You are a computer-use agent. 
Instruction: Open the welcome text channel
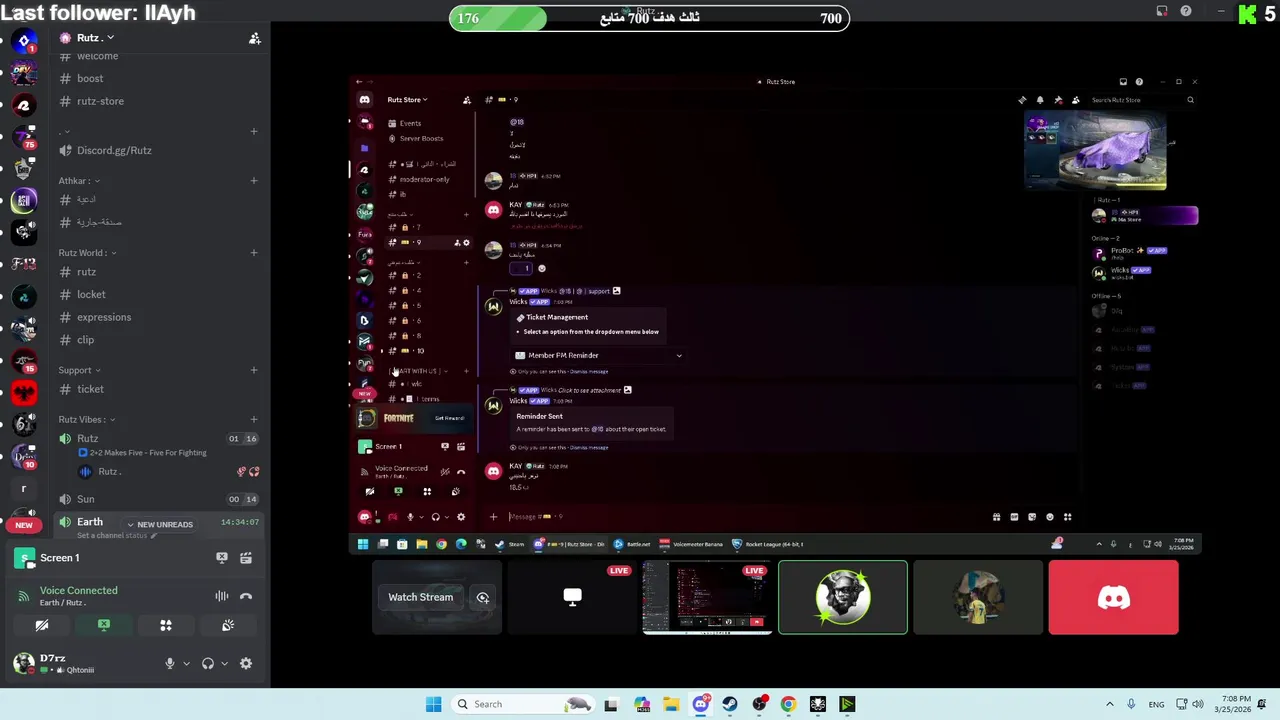click(x=97, y=56)
